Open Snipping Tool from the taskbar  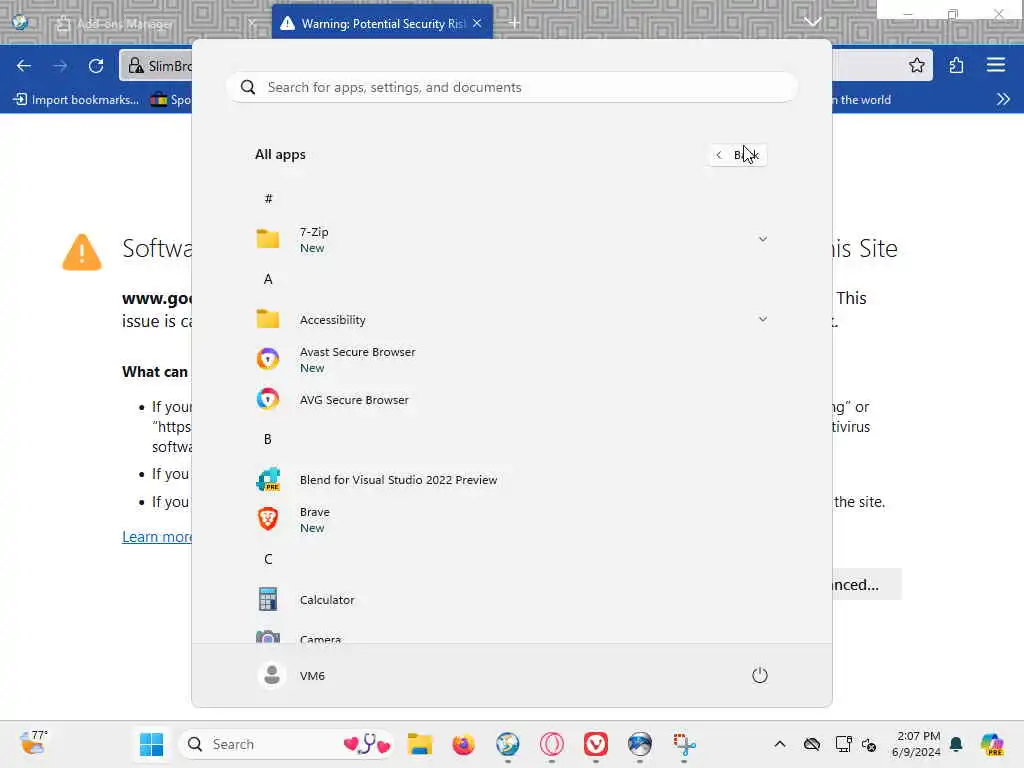pos(684,744)
